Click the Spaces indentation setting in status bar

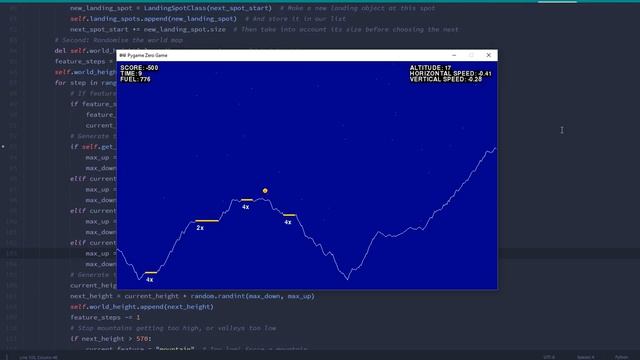pos(586,357)
